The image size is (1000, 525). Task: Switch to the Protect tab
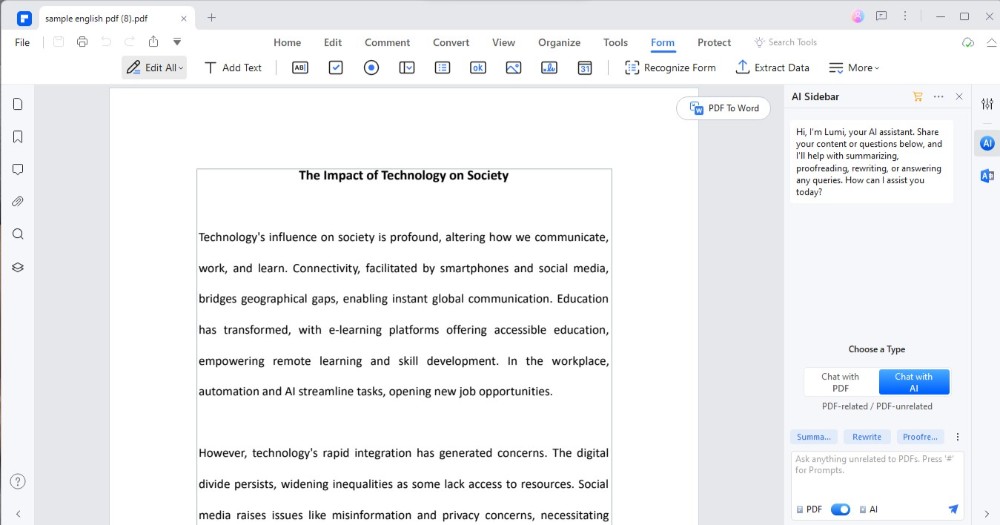714,42
